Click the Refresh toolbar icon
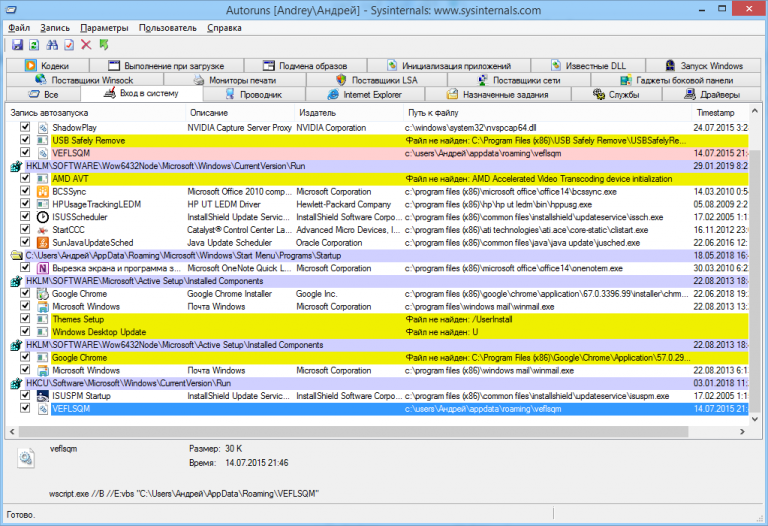 (34, 45)
